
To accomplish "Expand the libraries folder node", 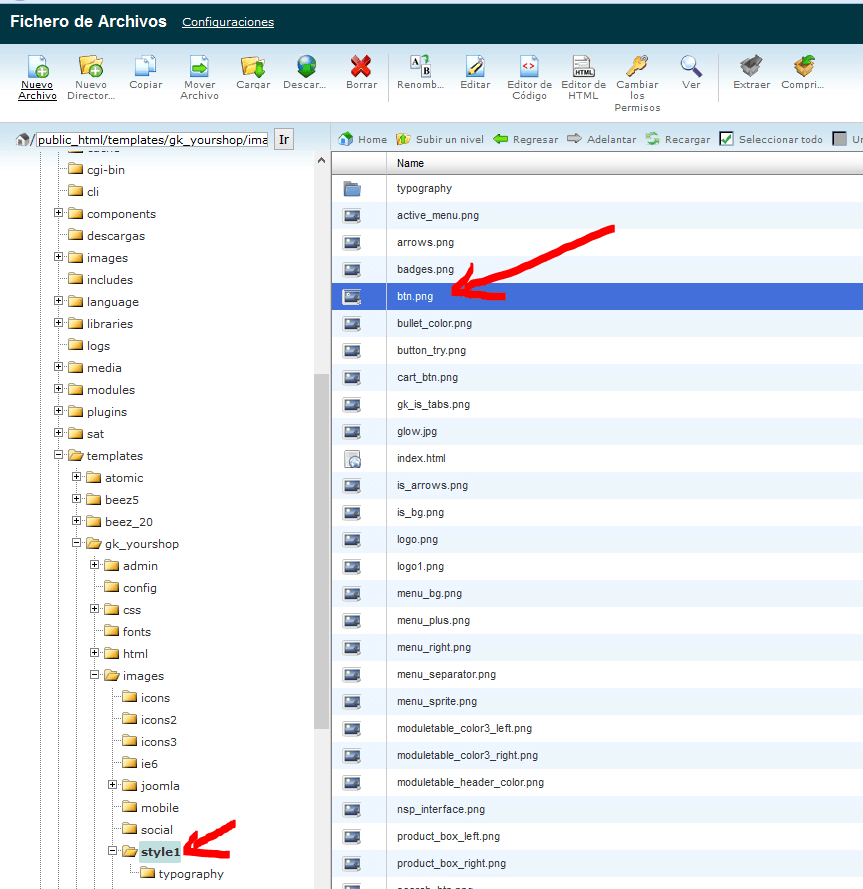I will coord(58,323).
